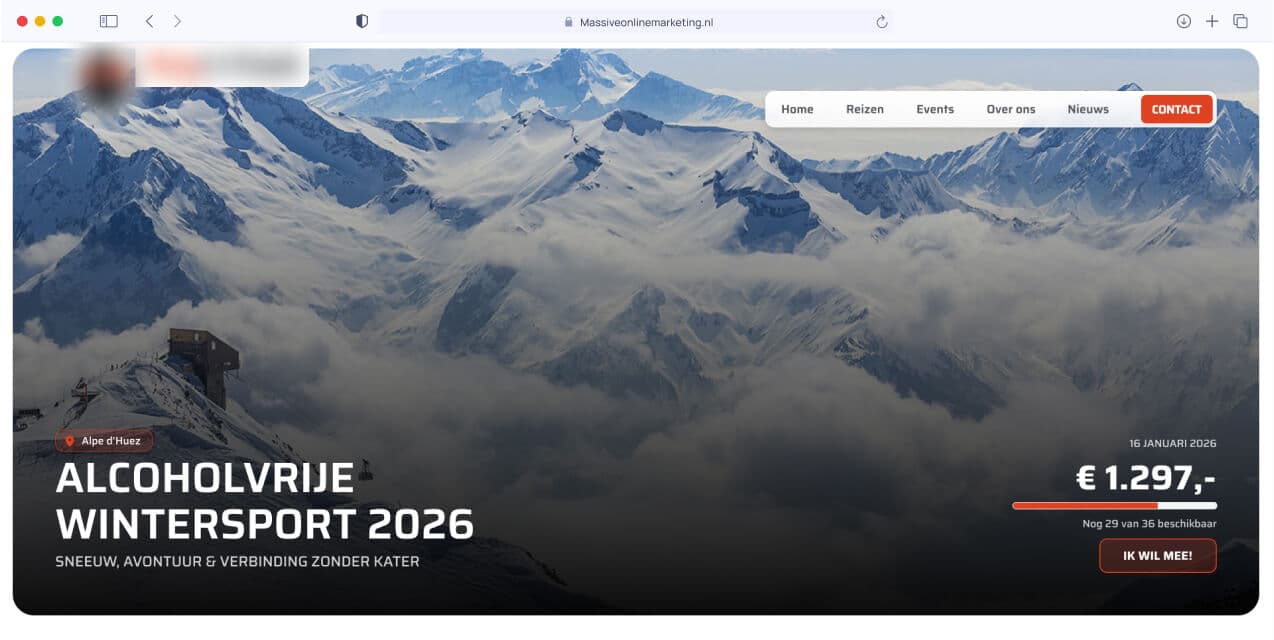Viewport: 1274px width, 640px height.
Task: Go back with the left arrow
Action: (149, 21)
